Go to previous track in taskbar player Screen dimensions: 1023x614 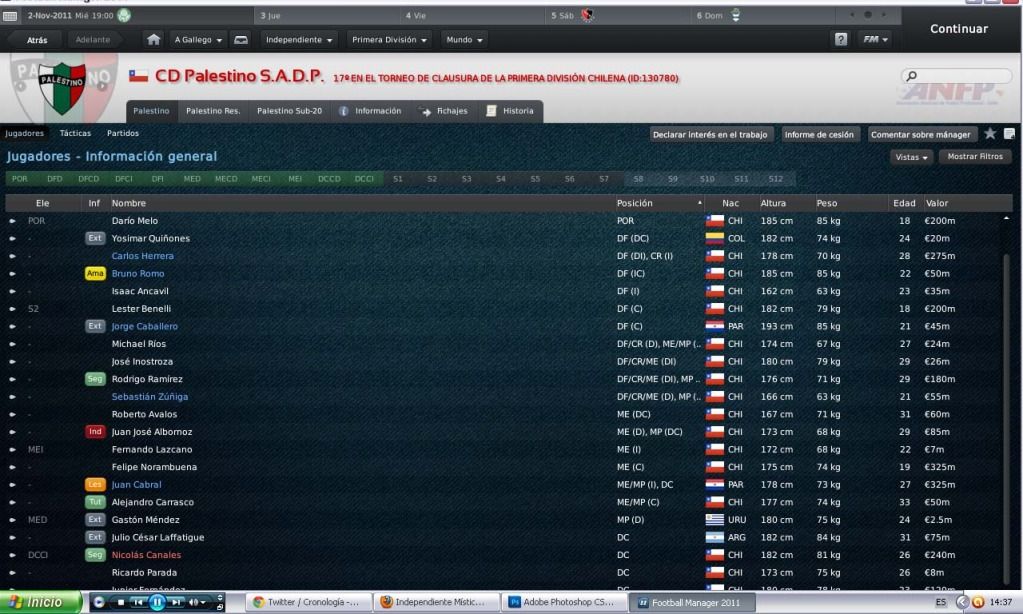point(138,602)
